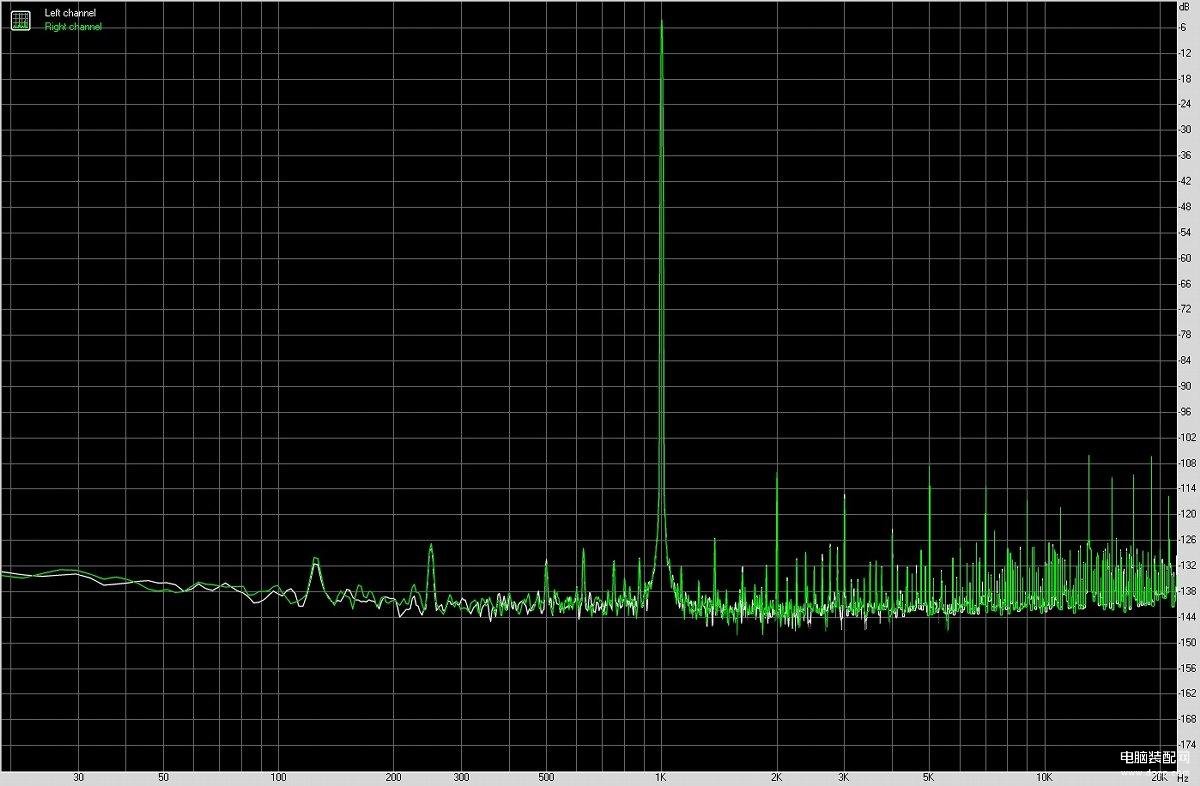Viewport: 1200px width, 786px height.
Task: Click the 100 Hz frequency axis label
Action: coord(279,777)
